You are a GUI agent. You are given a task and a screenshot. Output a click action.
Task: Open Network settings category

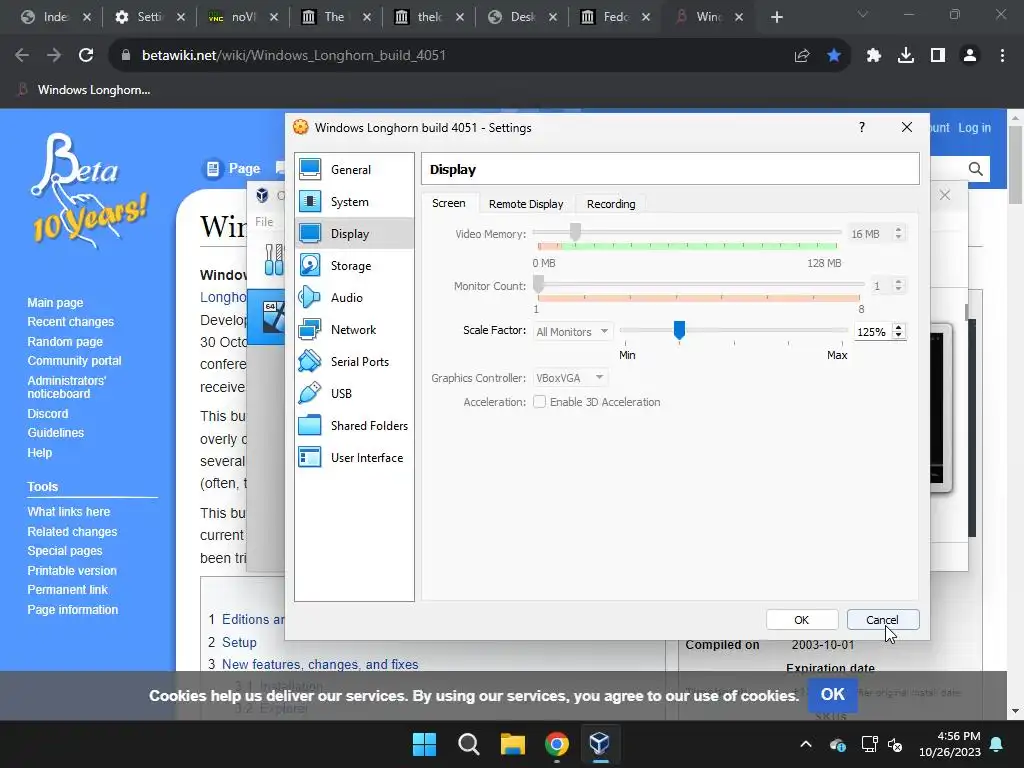pyautogui.click(x=354, y=330)
